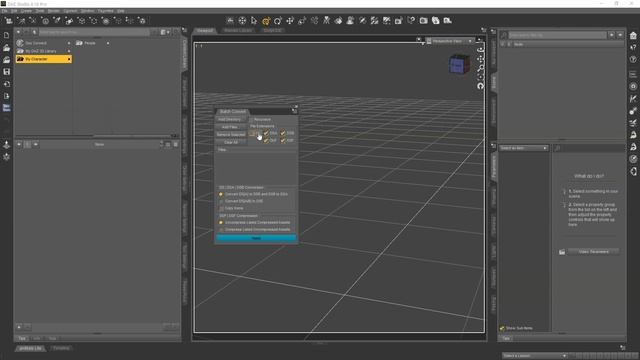Toggle the Recursive checkbox
Screen dimensions: 640x360
pyautogui.click(x=251, y=120)
